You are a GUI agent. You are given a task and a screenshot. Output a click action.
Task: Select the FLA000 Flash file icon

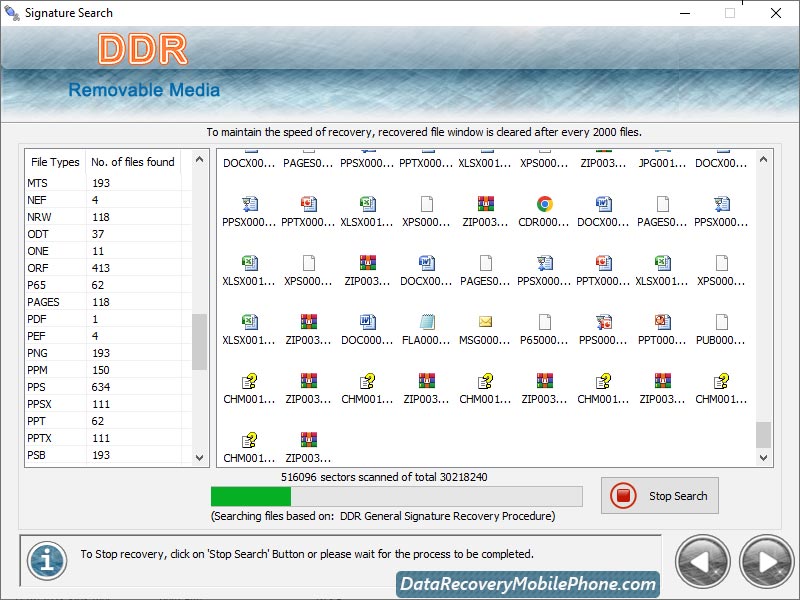click(425, 322)
